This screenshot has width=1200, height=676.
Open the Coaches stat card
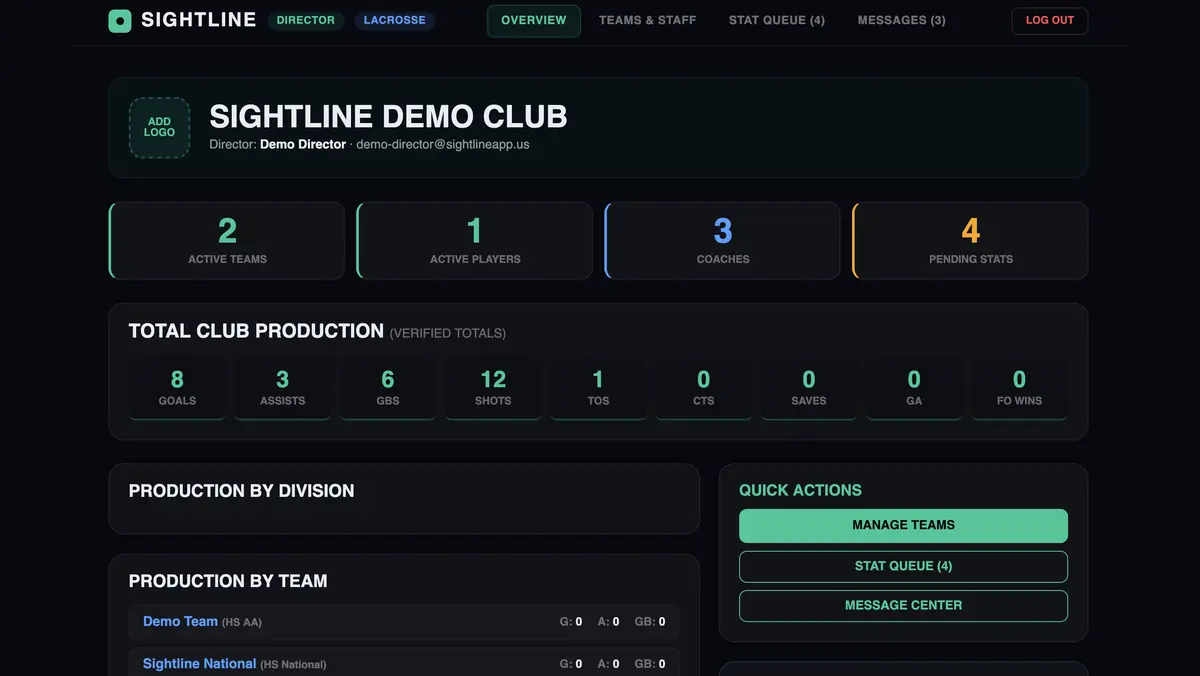[723, 241]
